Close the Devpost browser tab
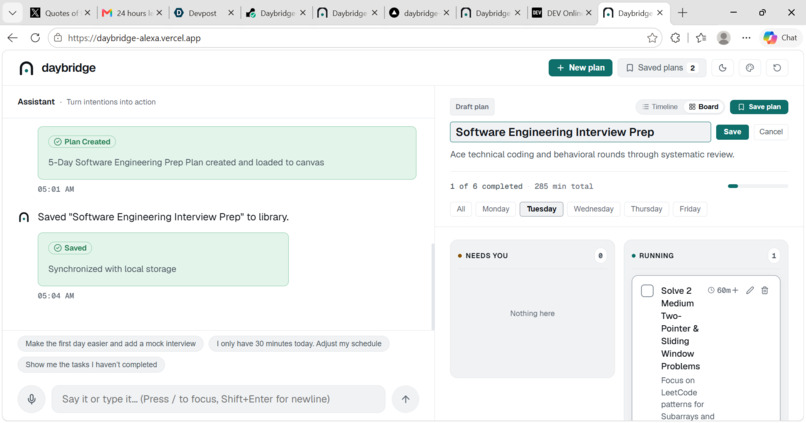 (x=231, y=13)
